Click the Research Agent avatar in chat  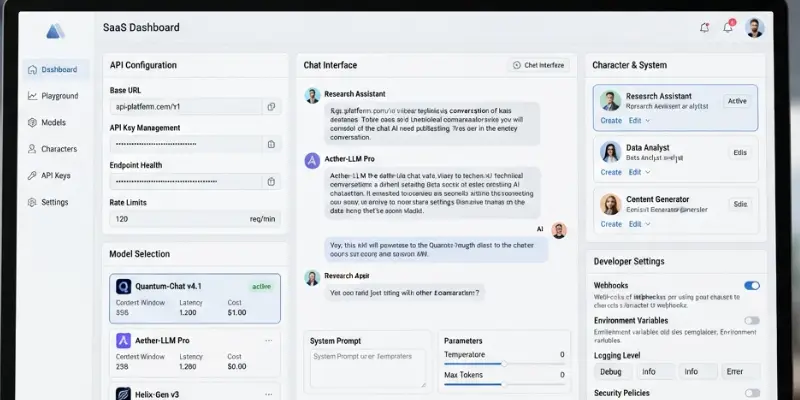(x=312, y=277)
